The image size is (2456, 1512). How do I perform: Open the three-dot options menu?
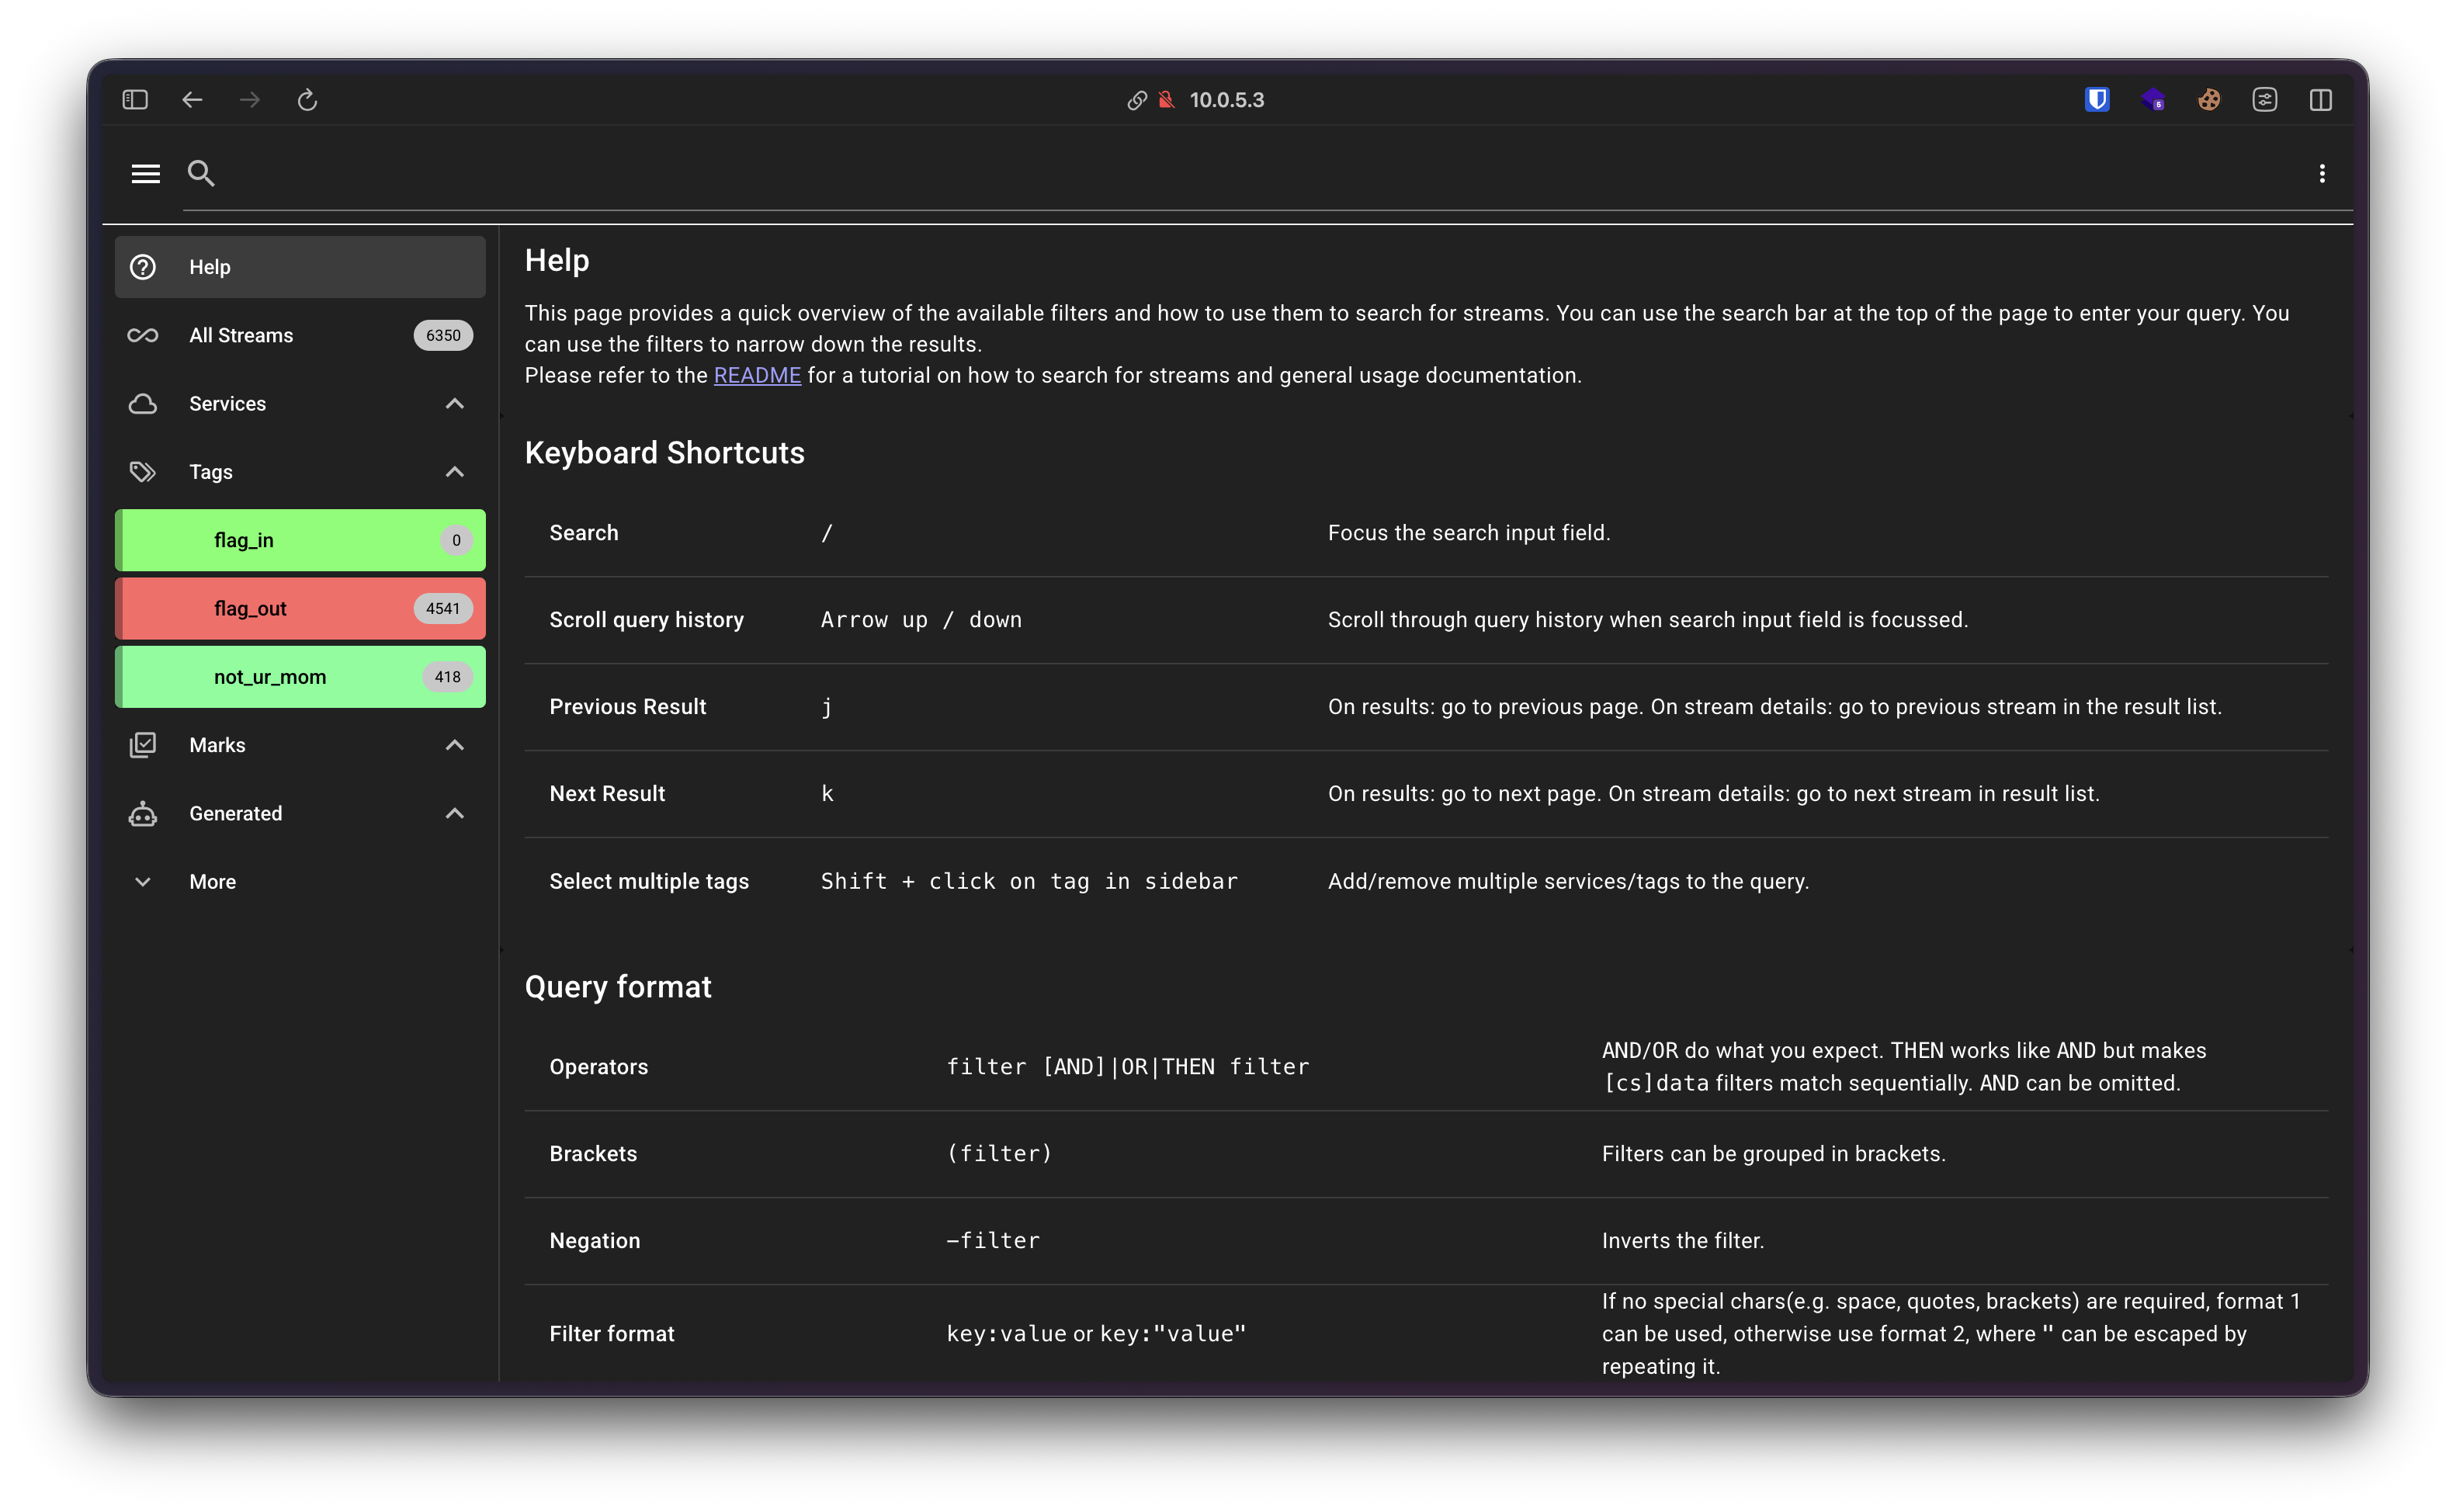pyautogui.click(x=2322, y=173)
